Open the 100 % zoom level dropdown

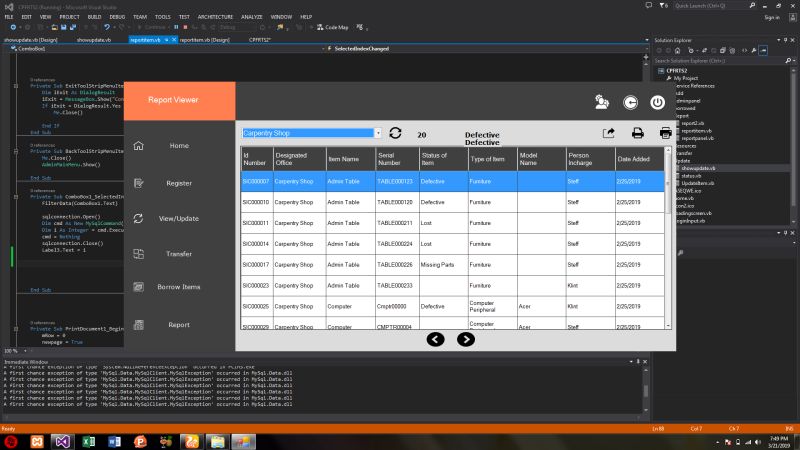click(x=25, y=351)
